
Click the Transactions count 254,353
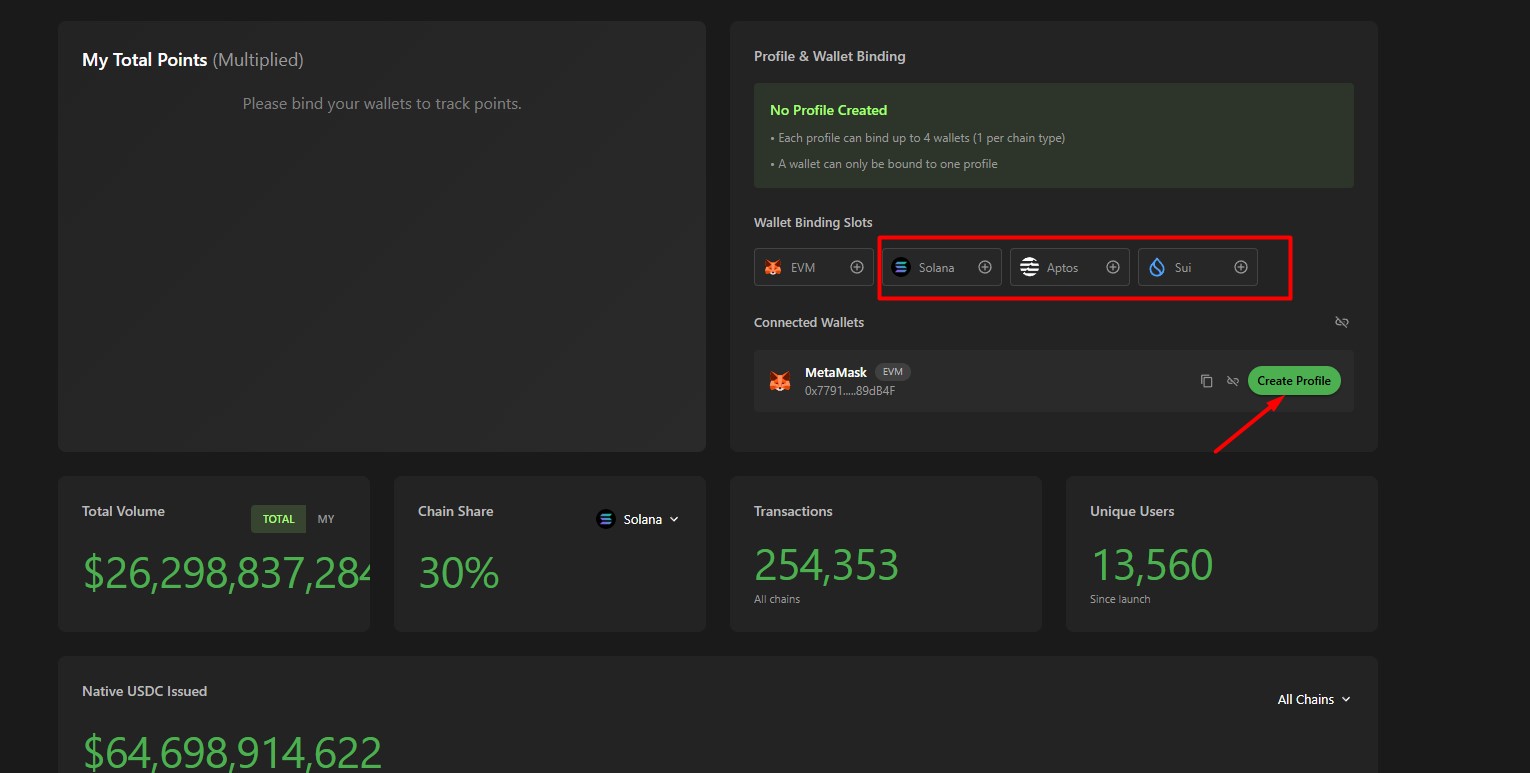(x=826, y=566)
